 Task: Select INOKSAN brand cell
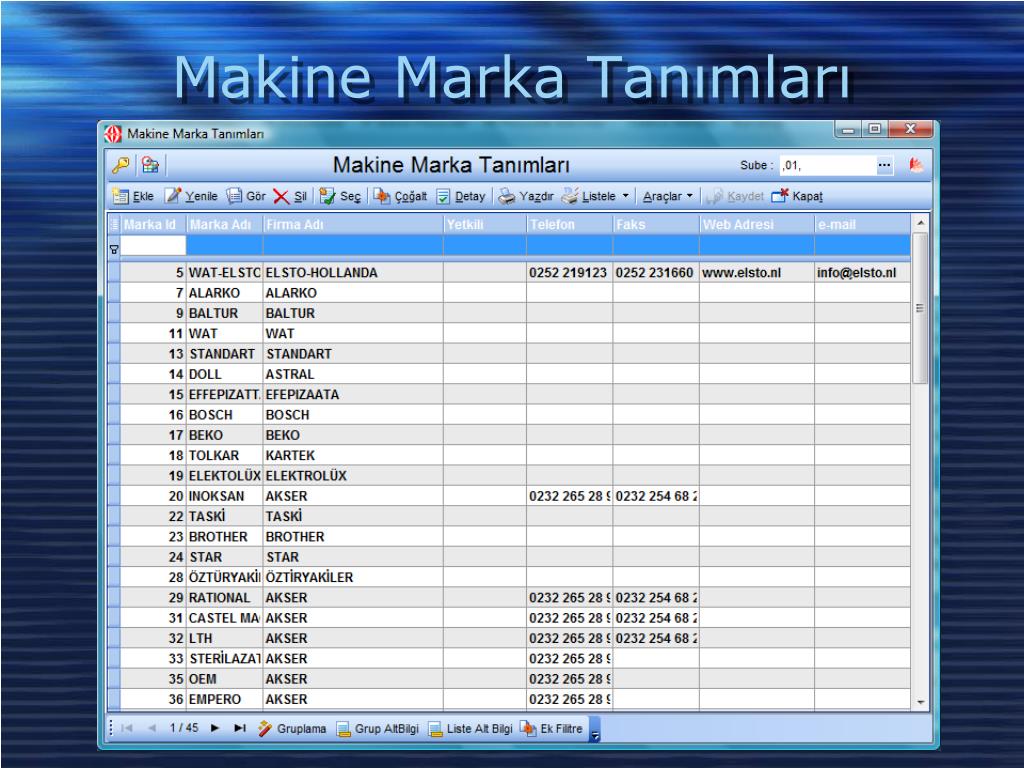[225, 496]
